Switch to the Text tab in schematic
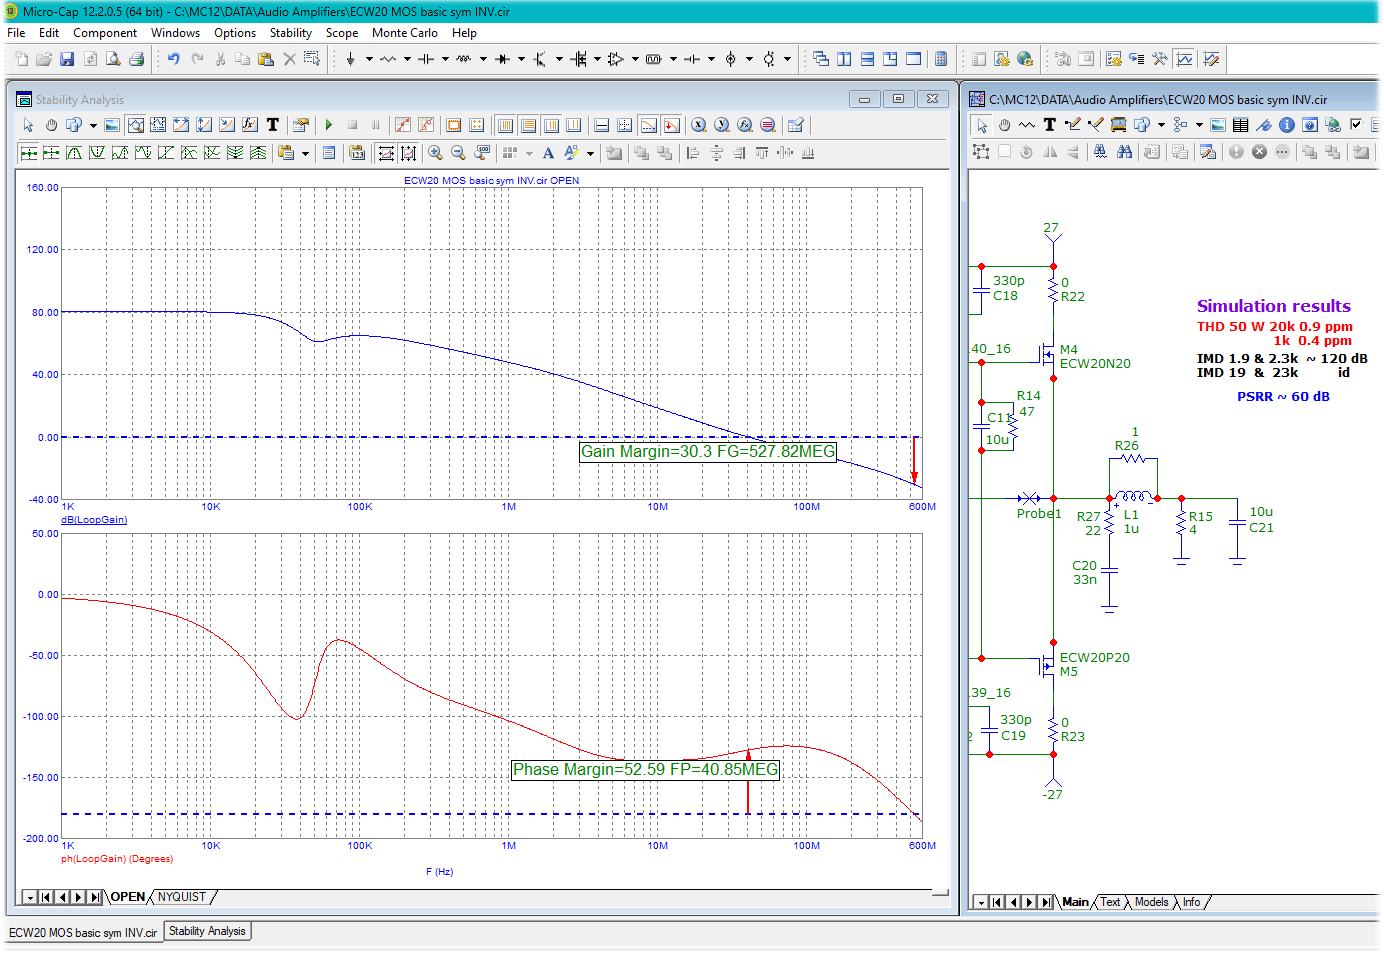1384x954 pixels. click(x=1110, y=902)
